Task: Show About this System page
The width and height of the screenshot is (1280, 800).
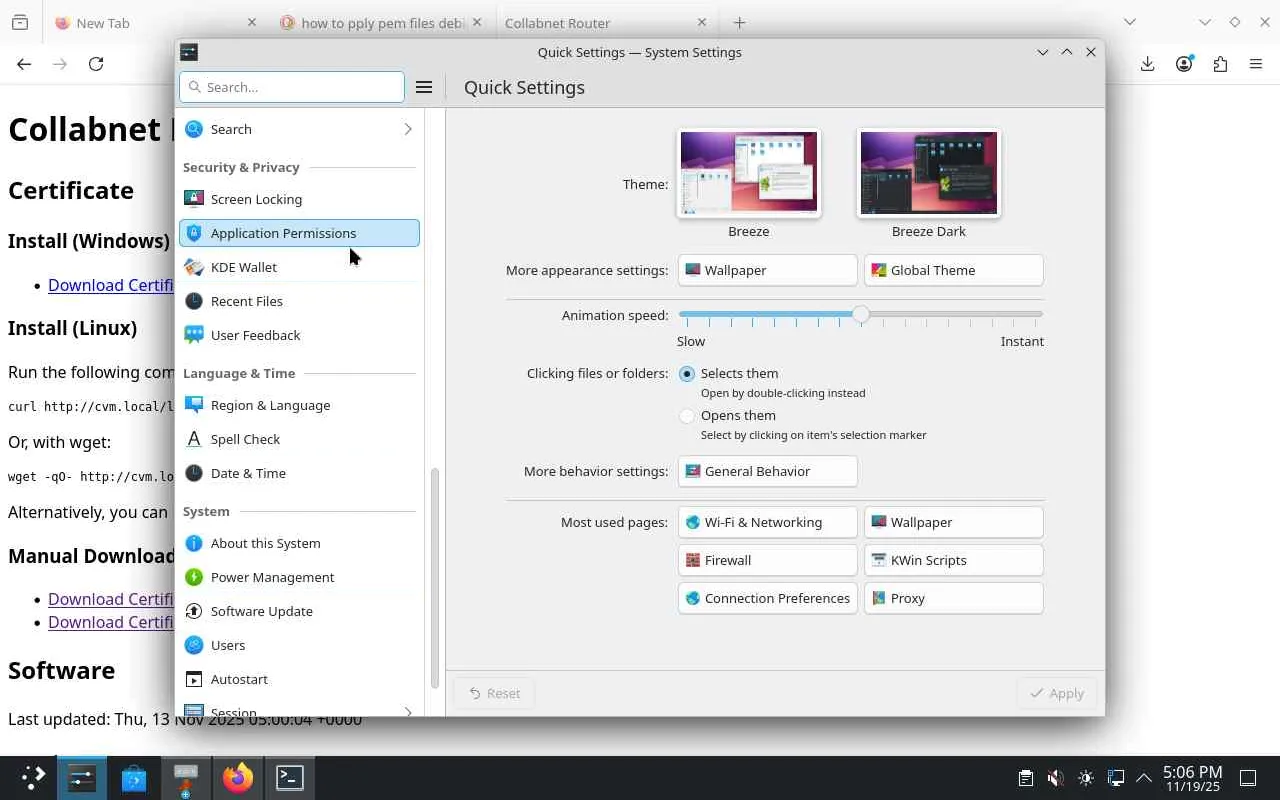Action: pyautogui.click(x=299, y=543)
